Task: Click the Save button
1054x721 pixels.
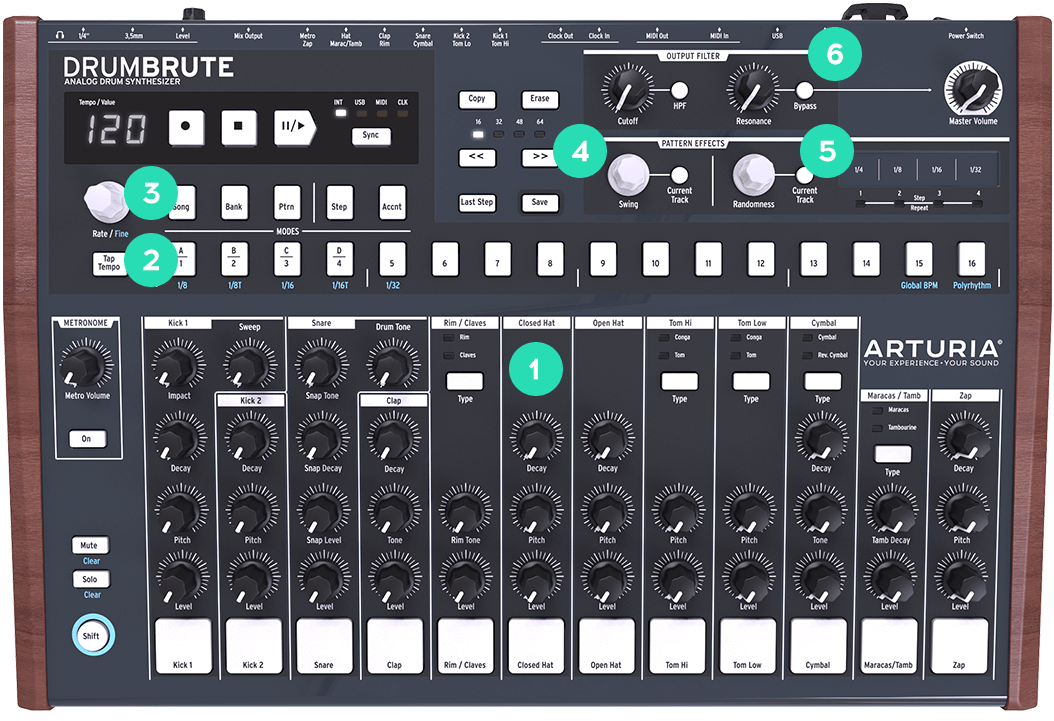Action: pyautogui.click(x=540, y=202)
